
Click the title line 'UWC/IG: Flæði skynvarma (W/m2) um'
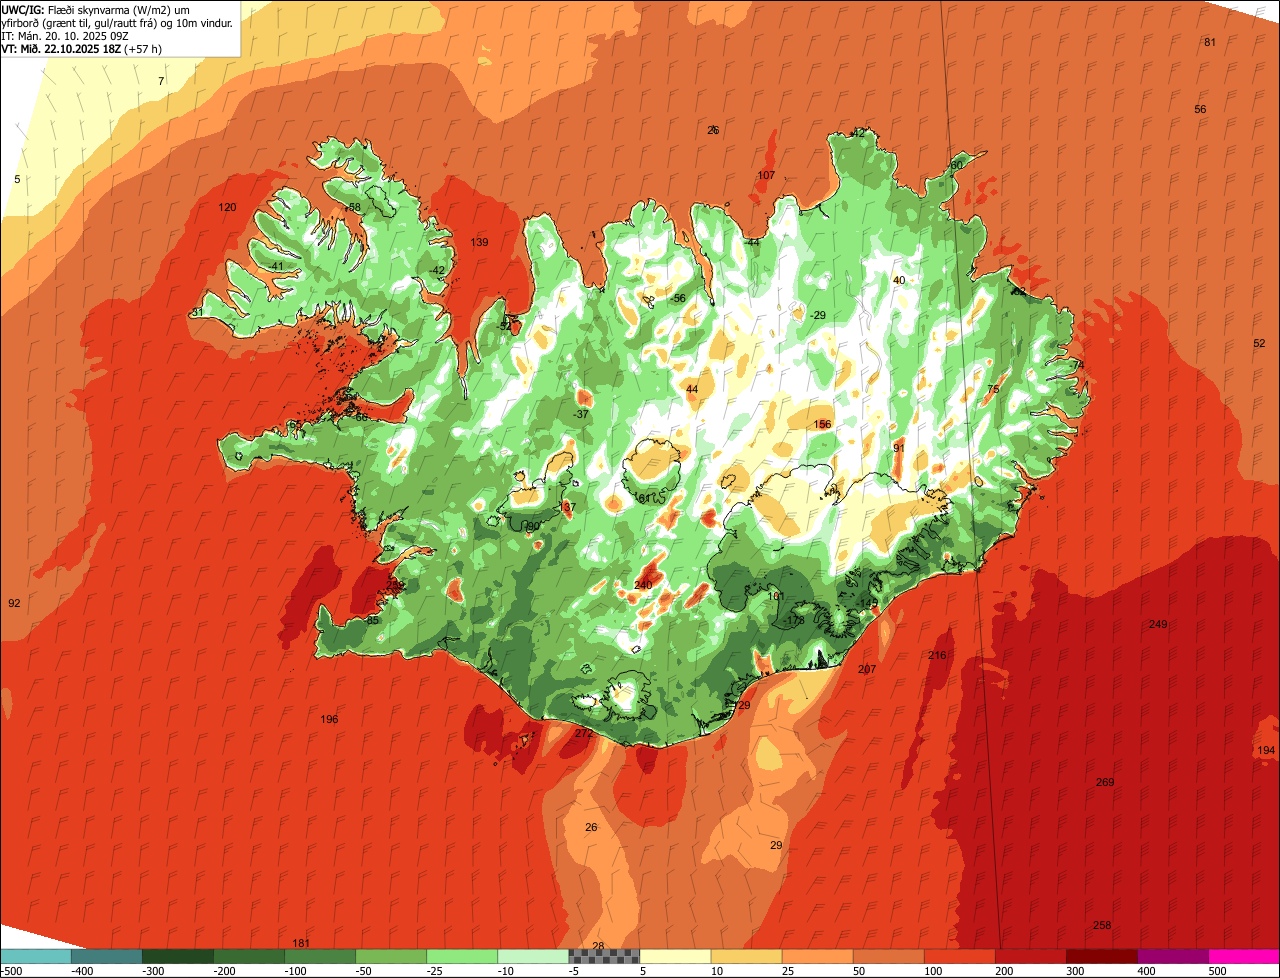click(96, 9)
